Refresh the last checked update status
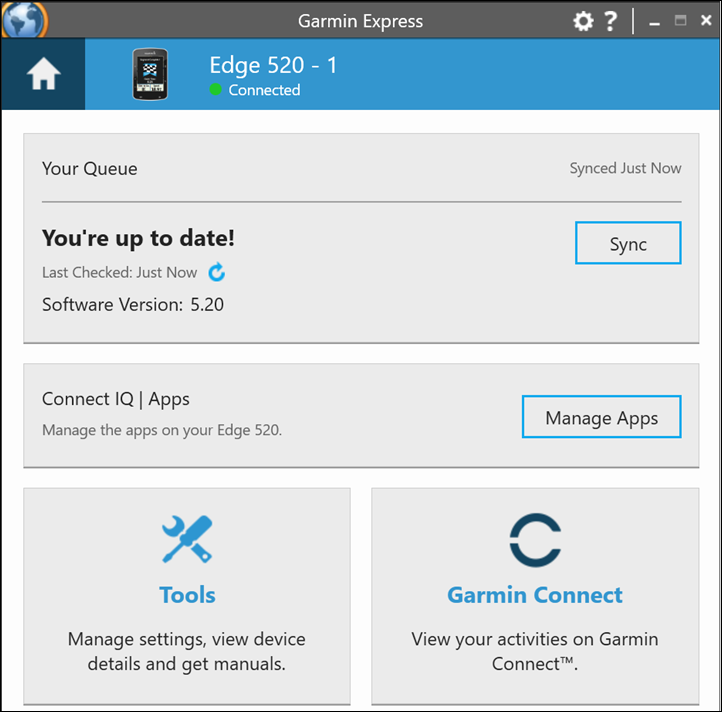The height and width of the screenshot is (712, 722). pos(216,272)
